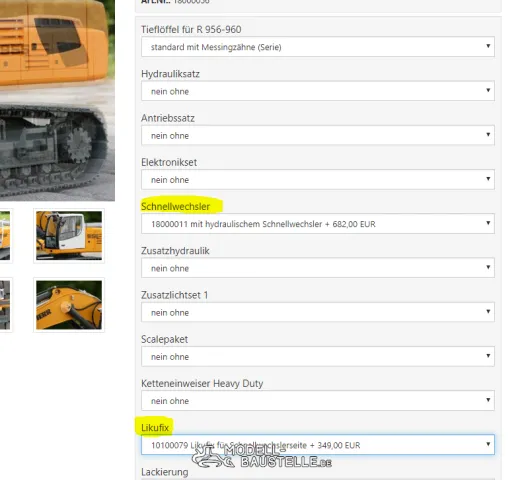Open the Ketteneinweiser Heavy Duty dropdown
The image size is (524, 480).
[x=317, y=400]
